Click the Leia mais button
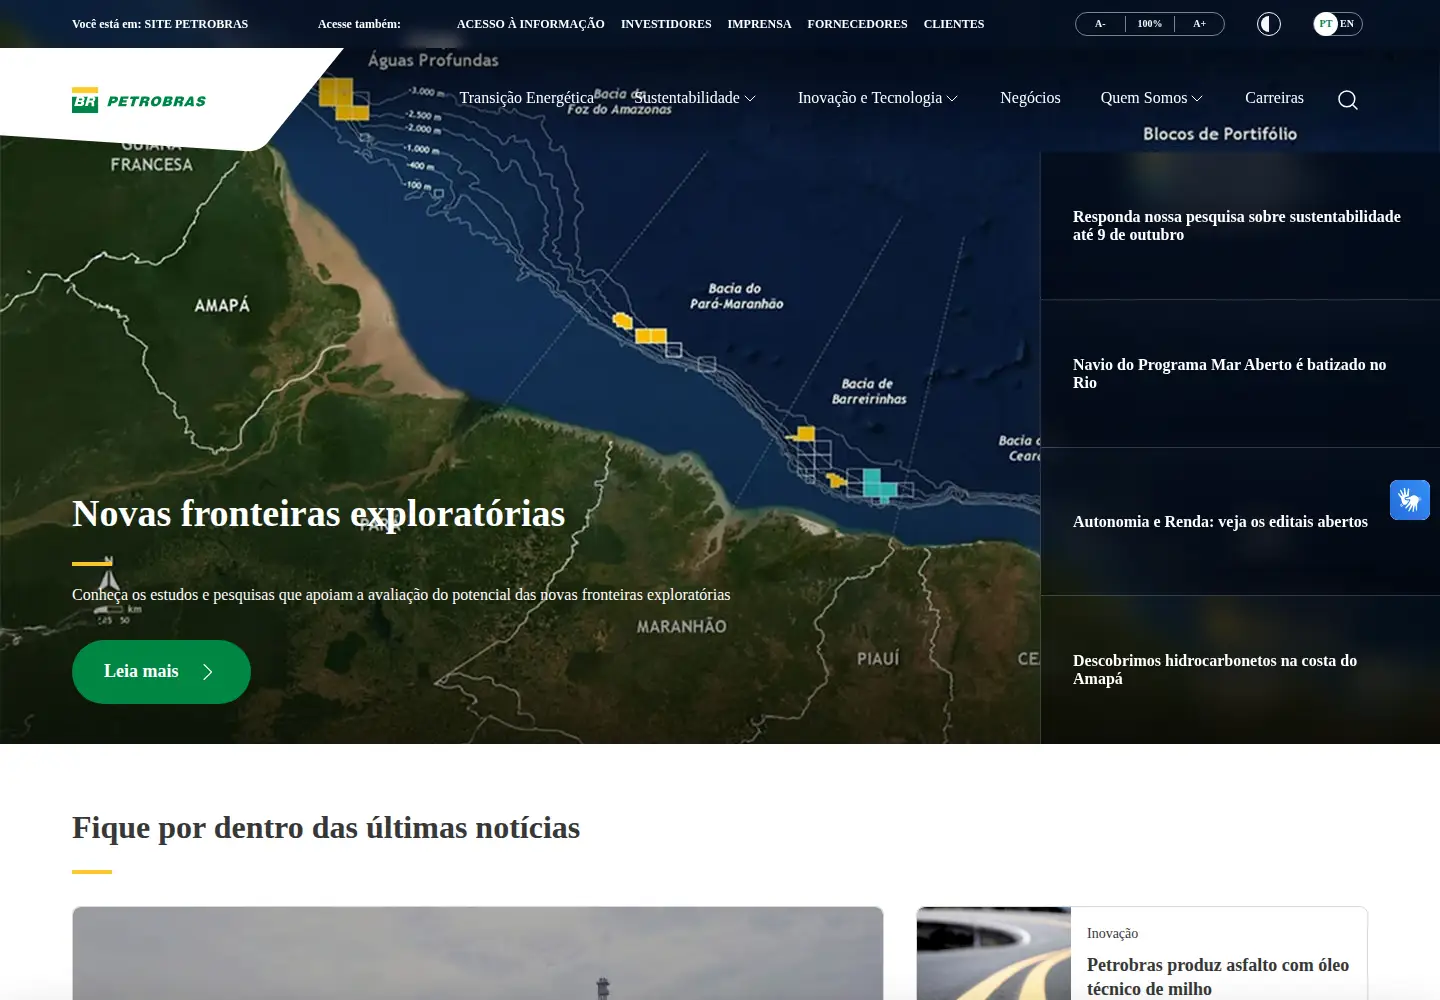The width and height of the screenshot is (1440, 1000). pyautogui.click(x=161, y=672)
